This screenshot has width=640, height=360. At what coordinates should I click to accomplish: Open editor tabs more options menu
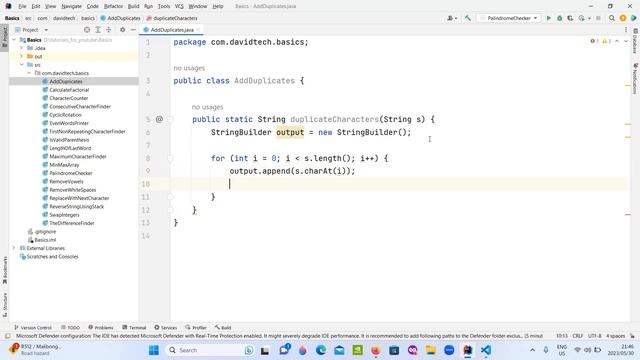[626, 30]
